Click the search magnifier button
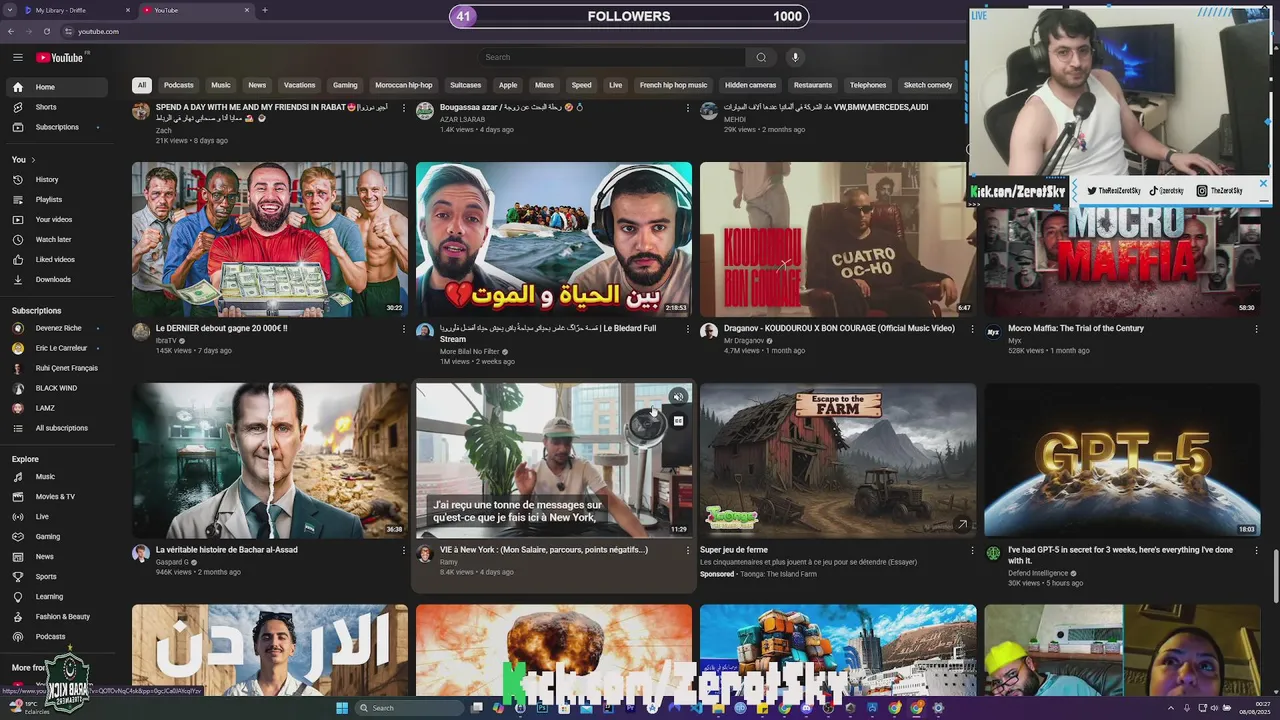The width and height of the screenshot is (1280, 720). pyautogui.click(x=761, y=57)
